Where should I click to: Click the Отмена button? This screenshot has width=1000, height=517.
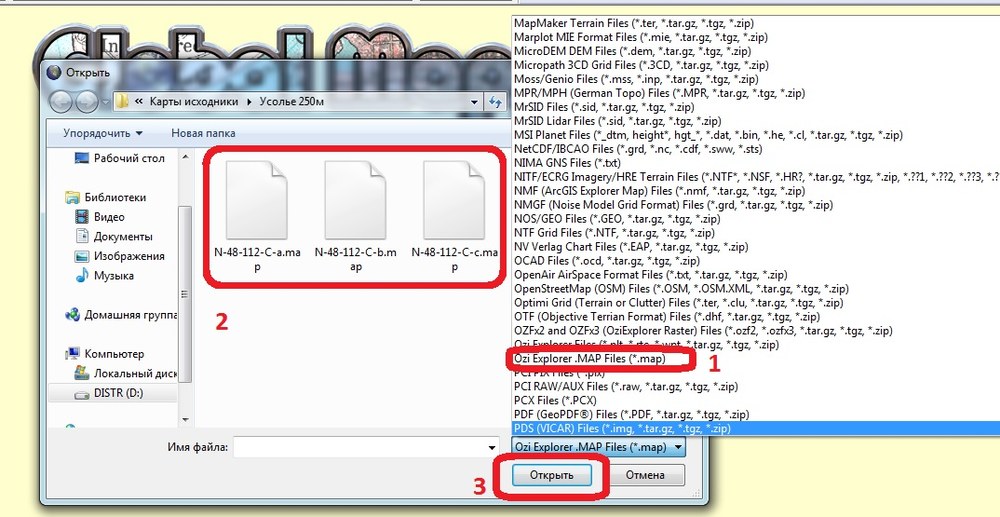645,475
